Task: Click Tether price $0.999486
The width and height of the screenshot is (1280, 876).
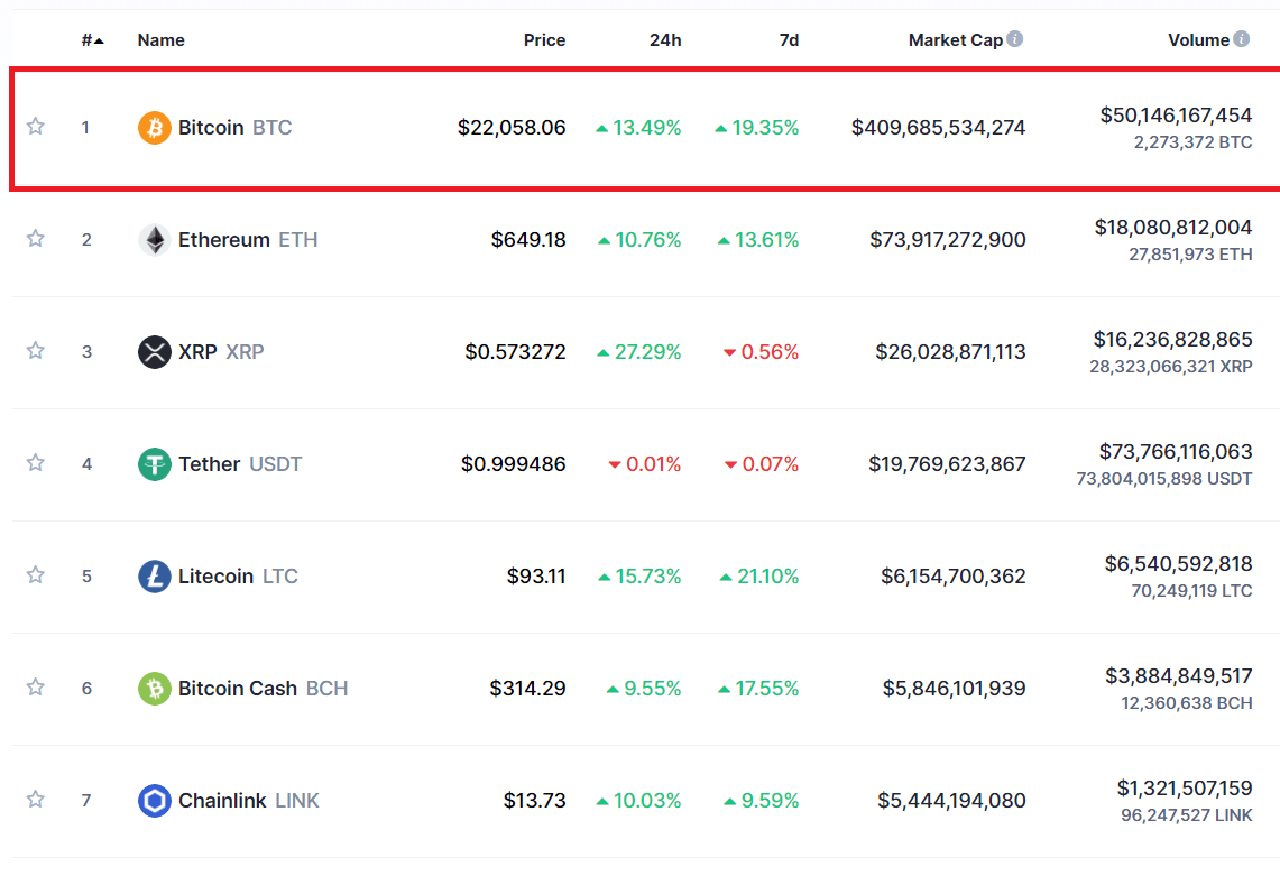Action: 513,464
